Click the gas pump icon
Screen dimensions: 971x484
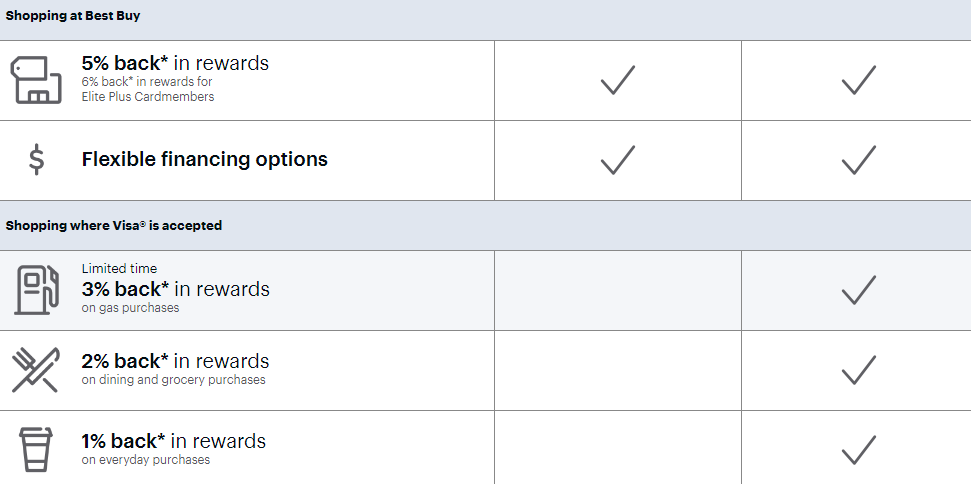37,290
